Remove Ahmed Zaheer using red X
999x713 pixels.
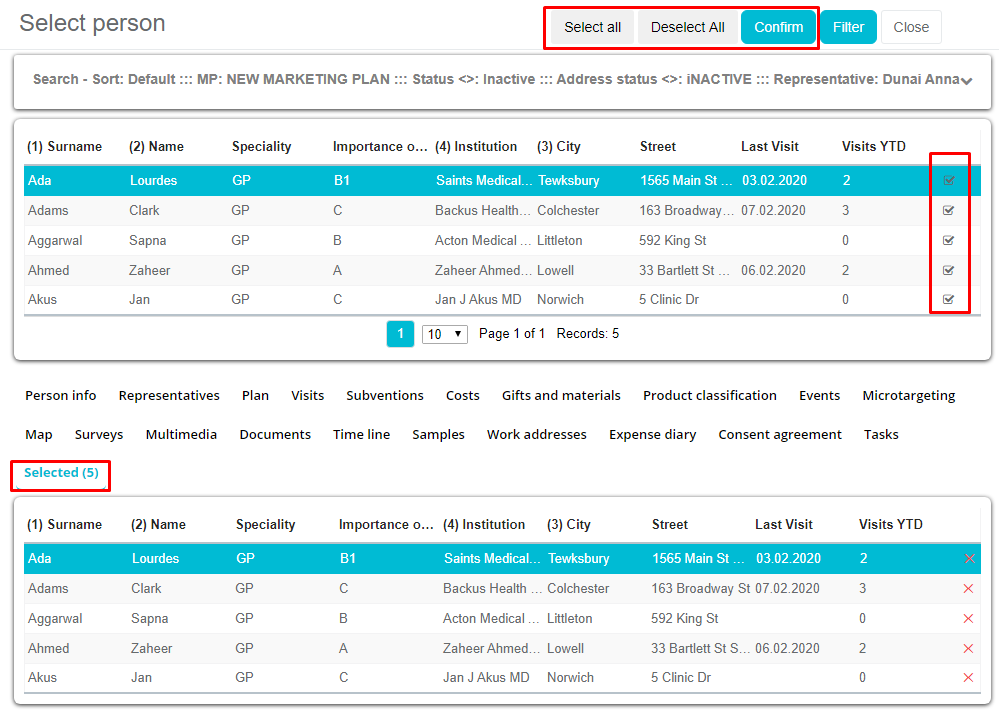click(968, 649)
